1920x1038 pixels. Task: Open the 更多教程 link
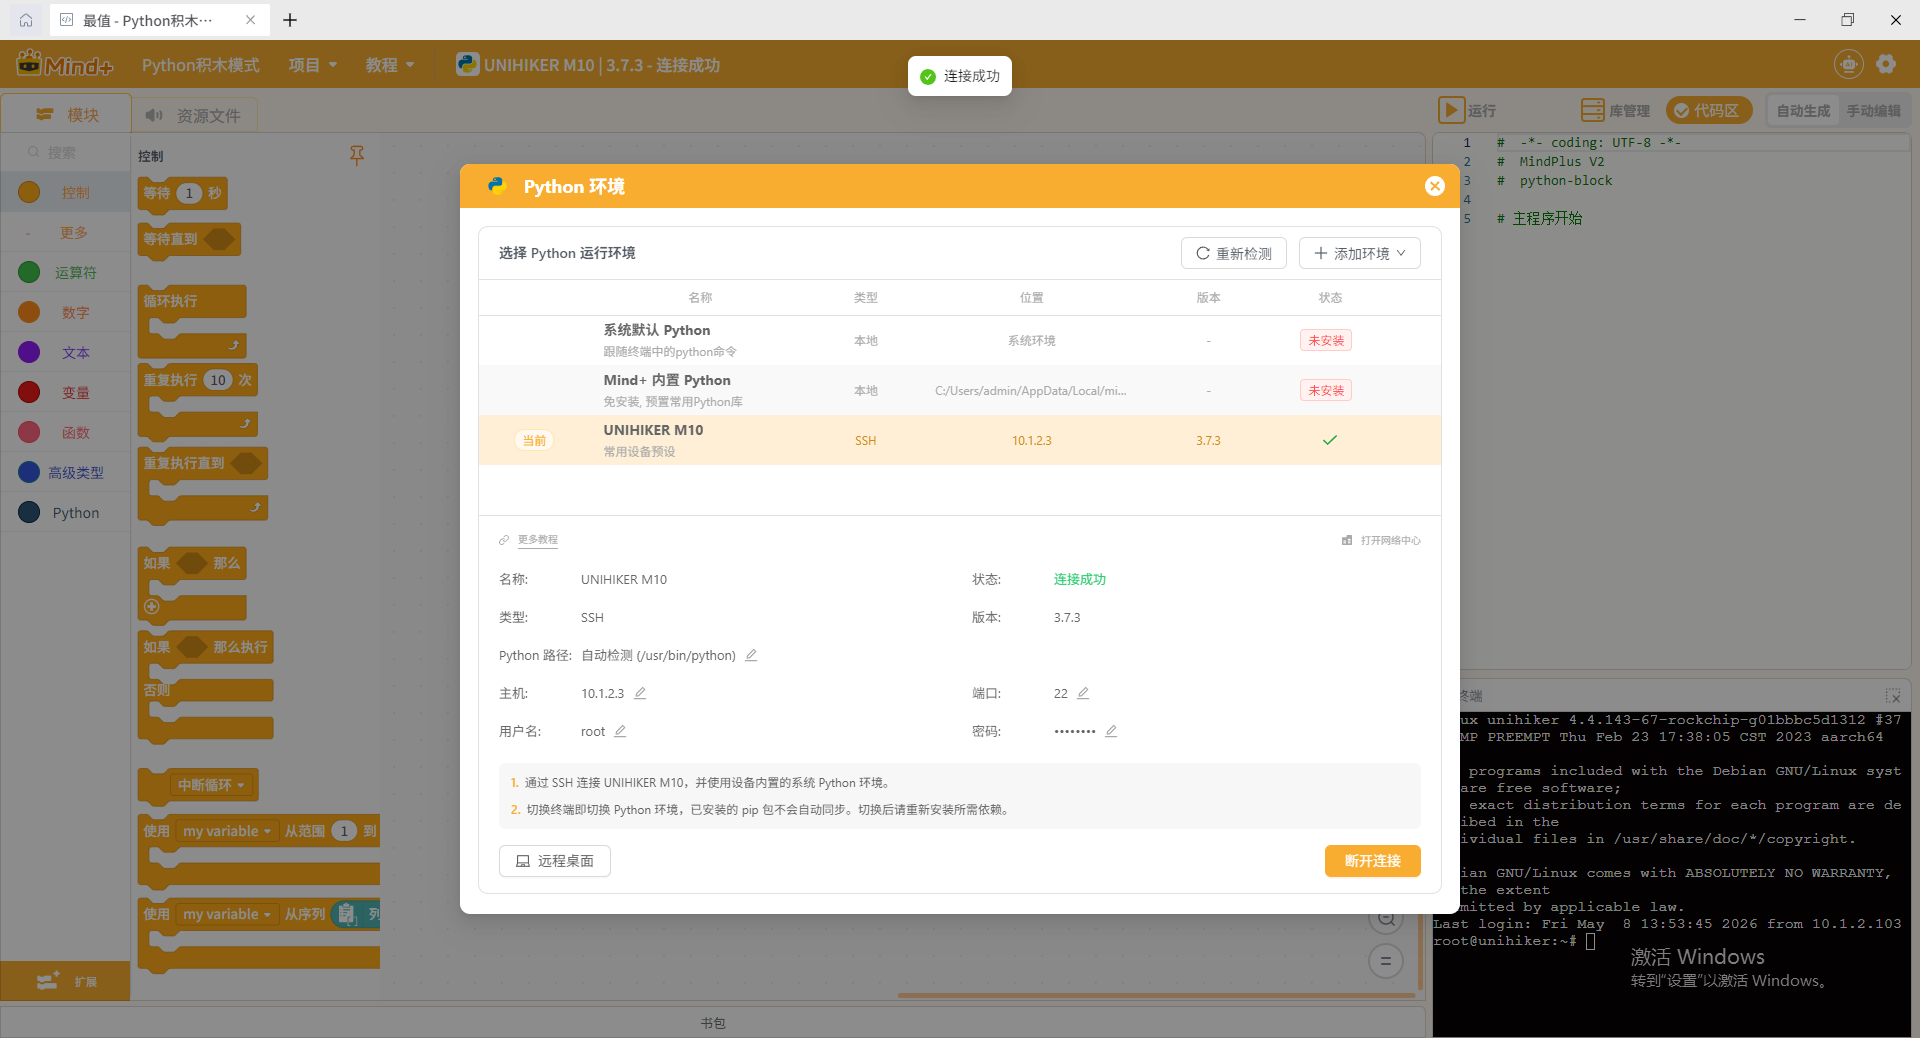click(x=537, y=540)
